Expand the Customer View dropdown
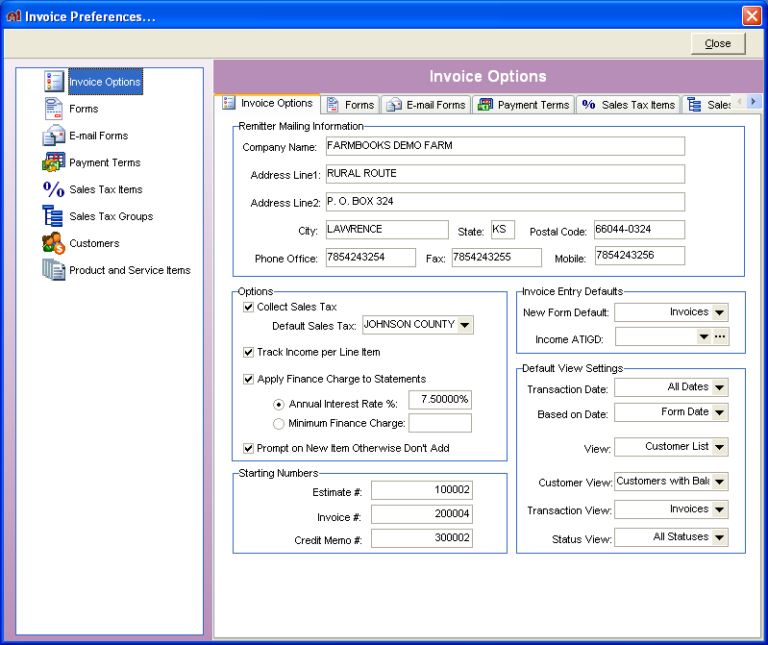 click(x=719, y=481)
